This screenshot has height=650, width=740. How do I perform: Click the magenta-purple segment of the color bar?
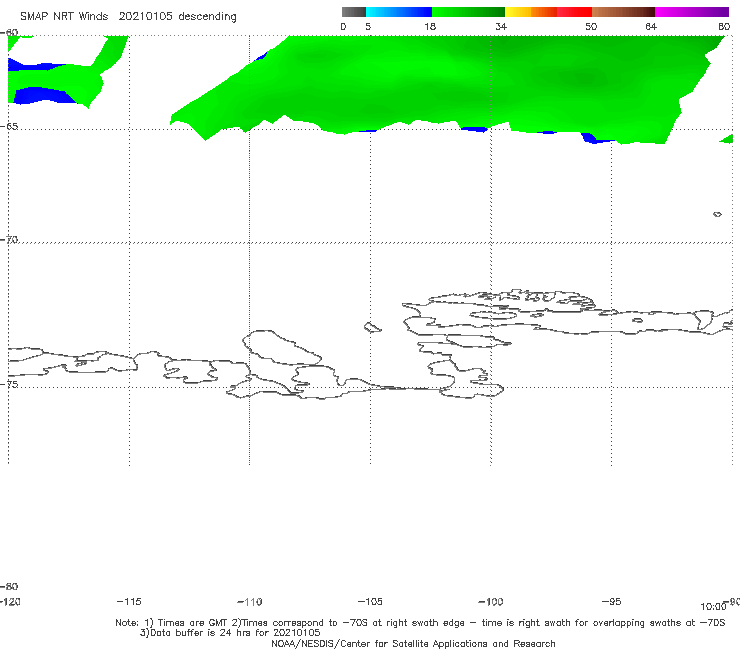692,12
